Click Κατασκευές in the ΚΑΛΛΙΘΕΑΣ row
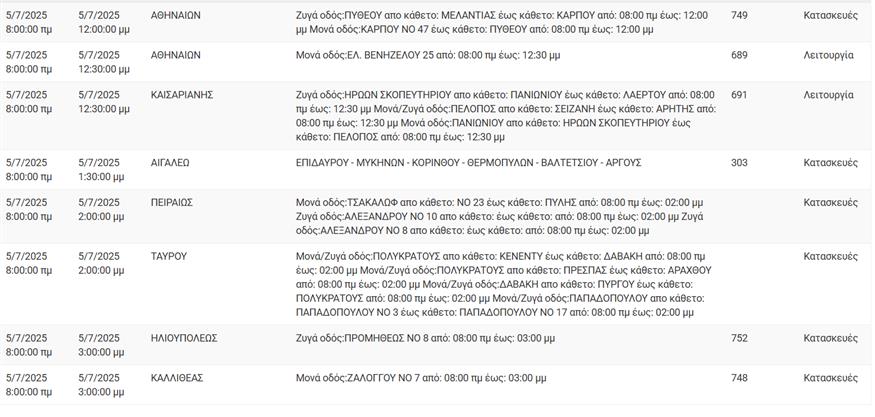The image size is (875, 417). pyautogui.click(x=830, y=378)
